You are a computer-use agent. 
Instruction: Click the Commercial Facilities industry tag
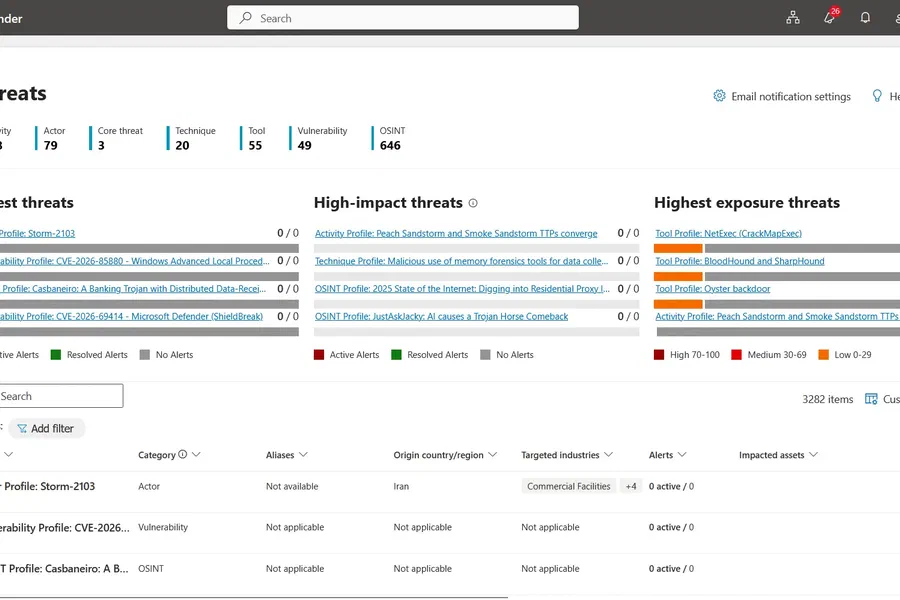569,486
